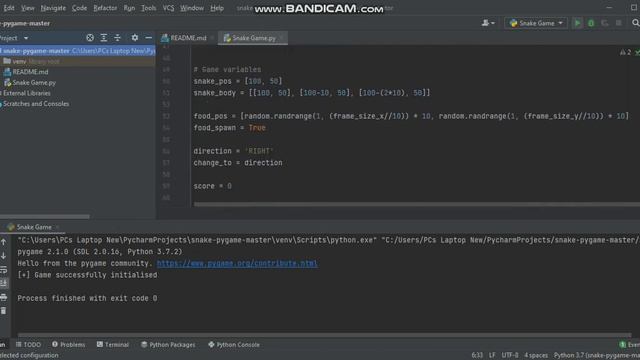Close the Snake Game.py tab

(282, 38)
